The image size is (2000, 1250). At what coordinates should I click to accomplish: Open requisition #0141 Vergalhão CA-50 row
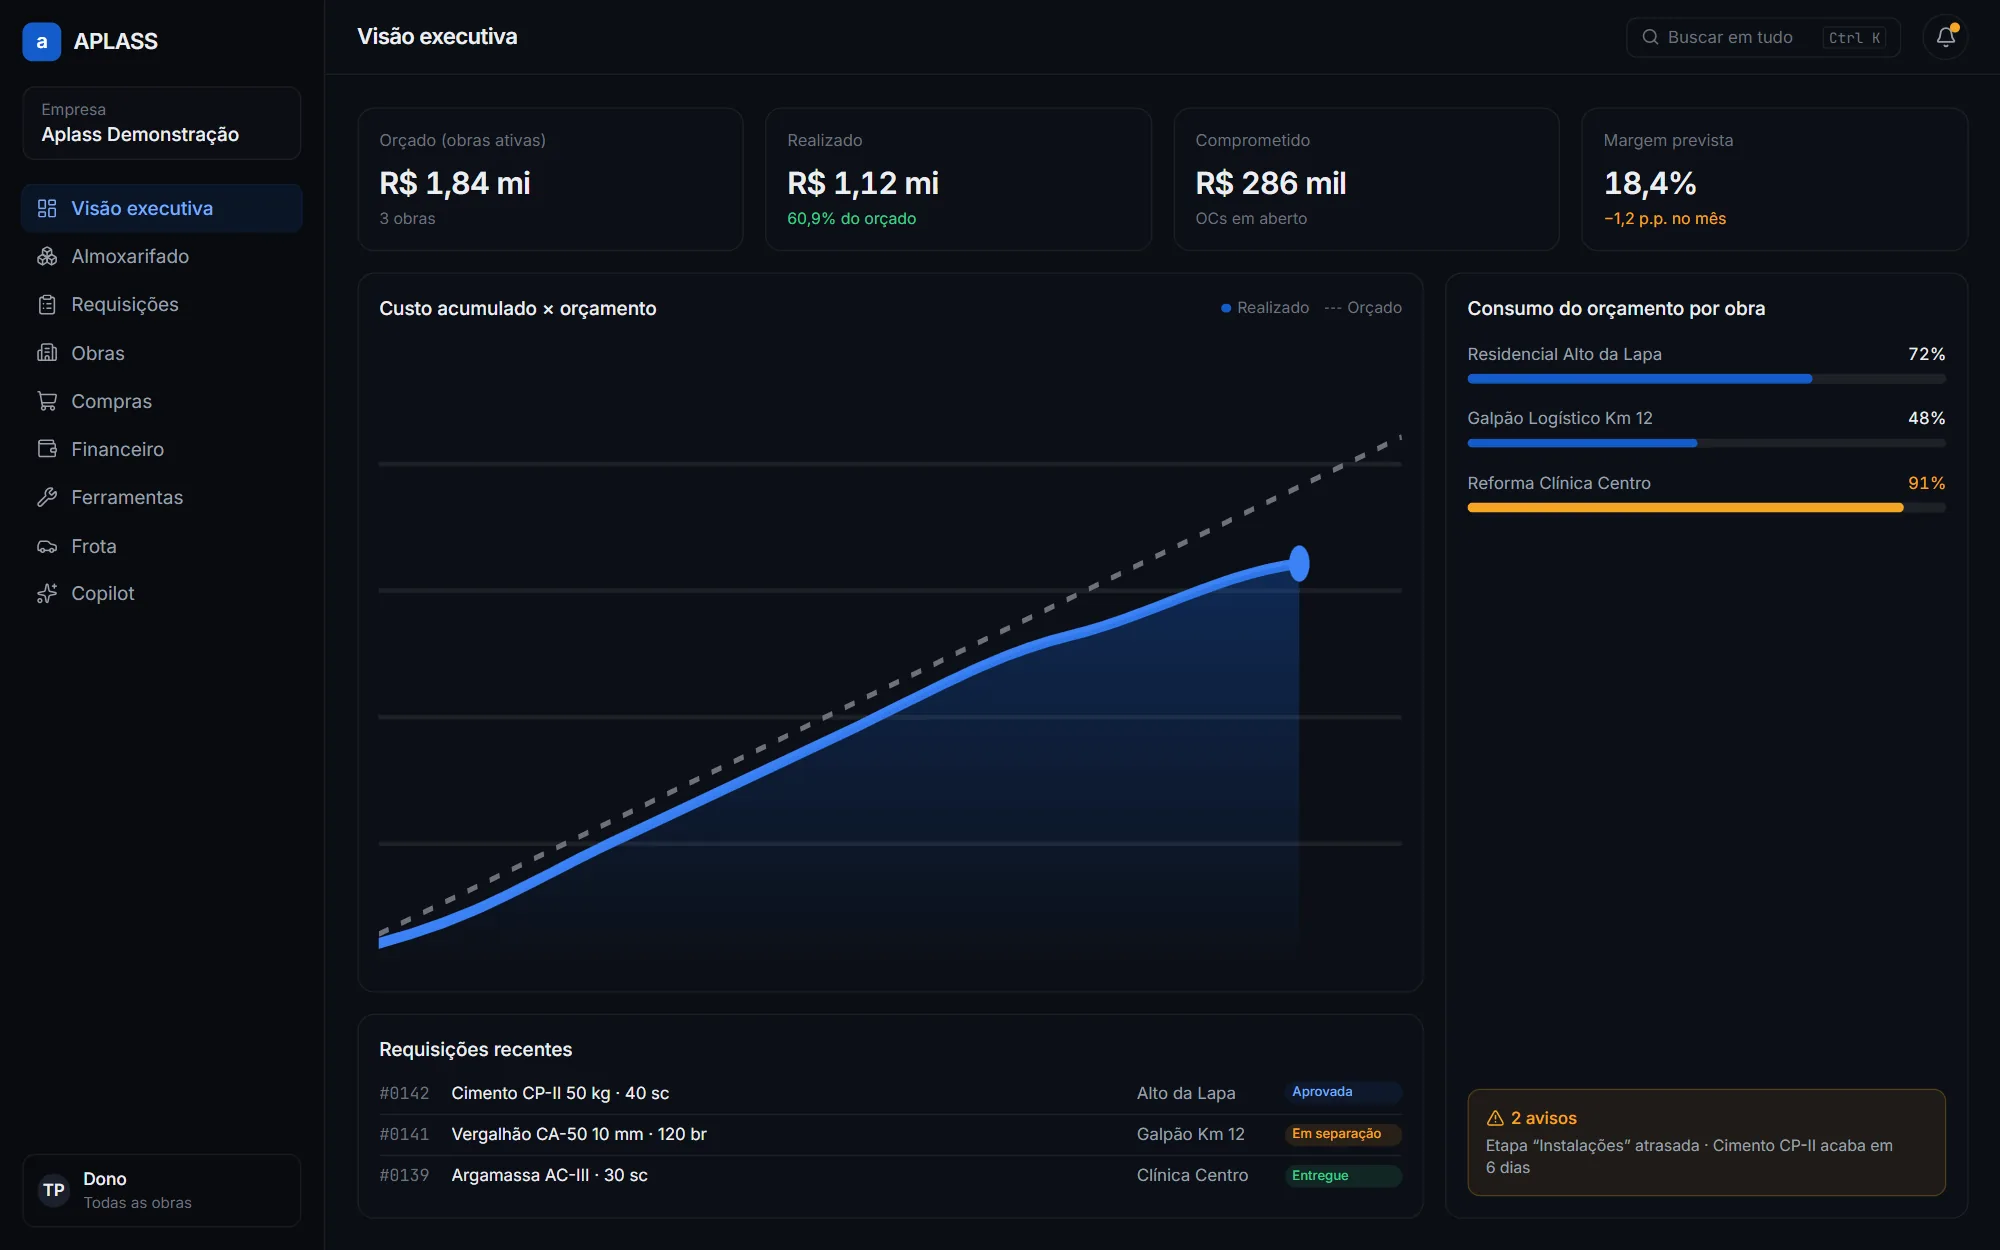(x=890, y=1134)
